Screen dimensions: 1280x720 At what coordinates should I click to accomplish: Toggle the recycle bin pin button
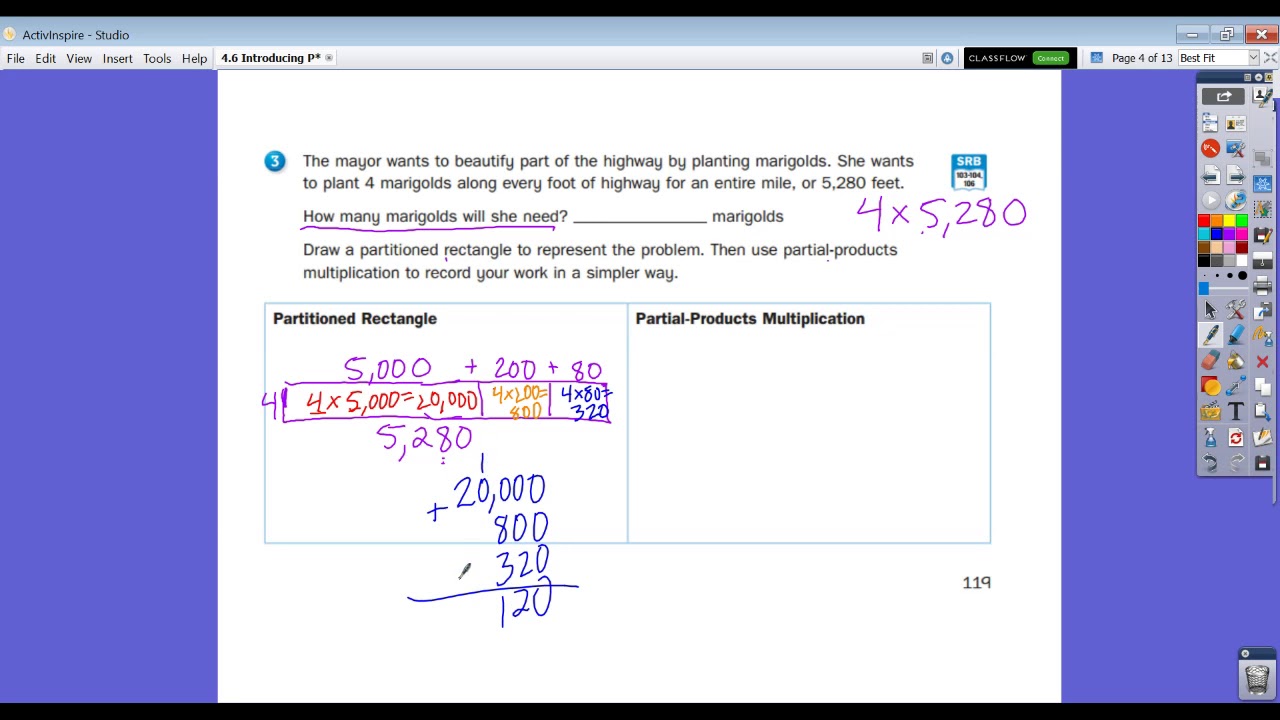(x=1245, y=653)
